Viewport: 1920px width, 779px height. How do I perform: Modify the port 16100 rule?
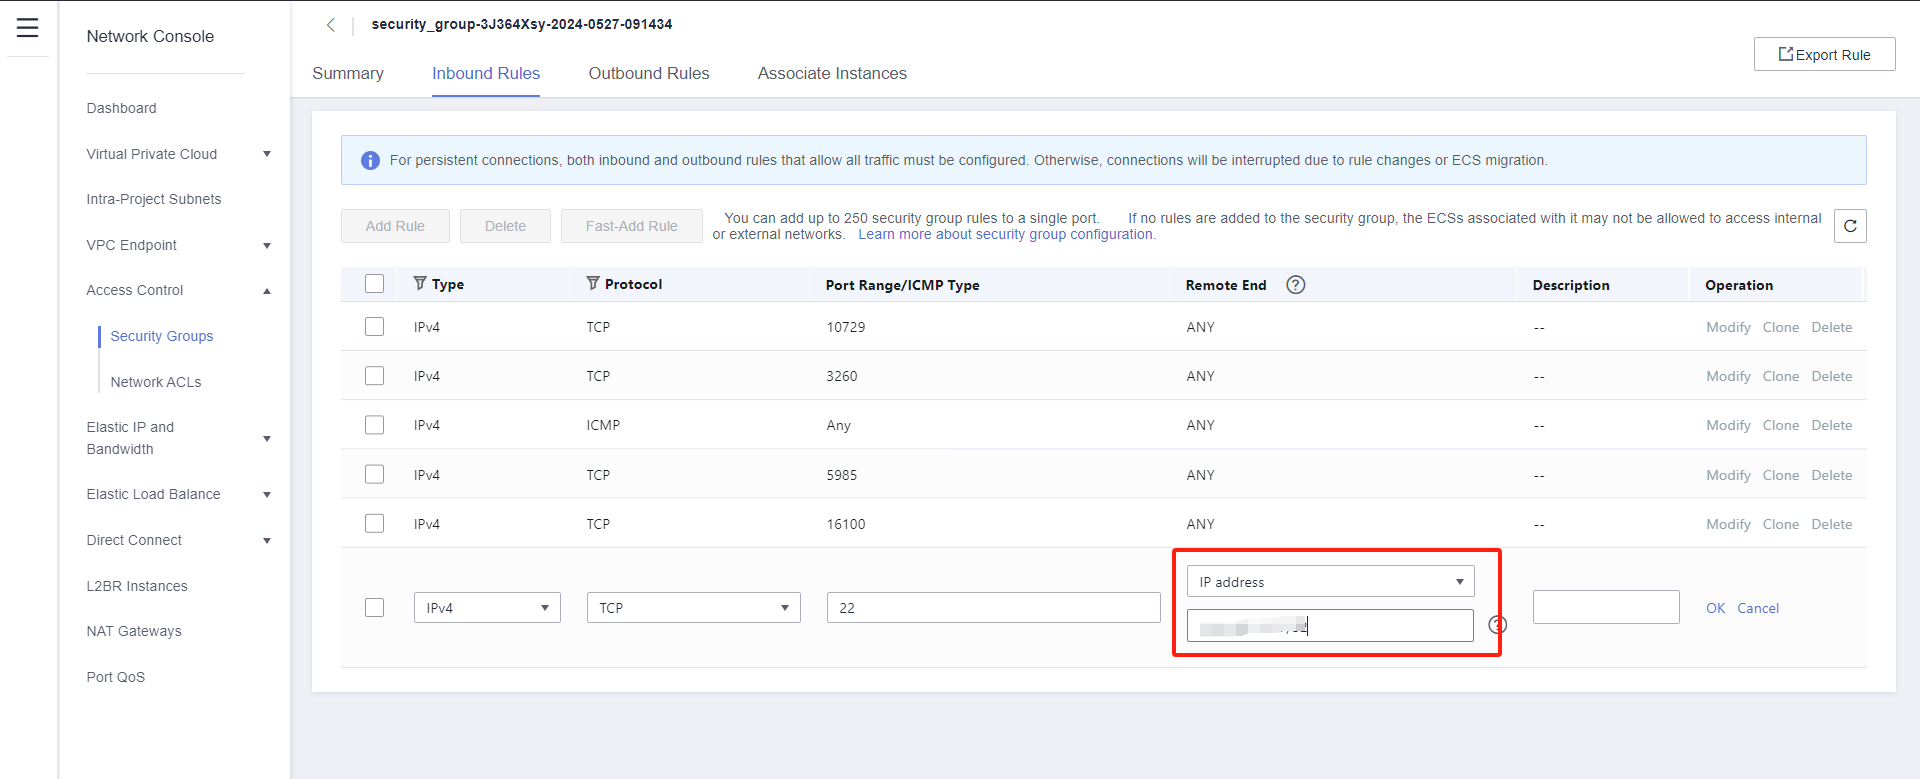1728,524
